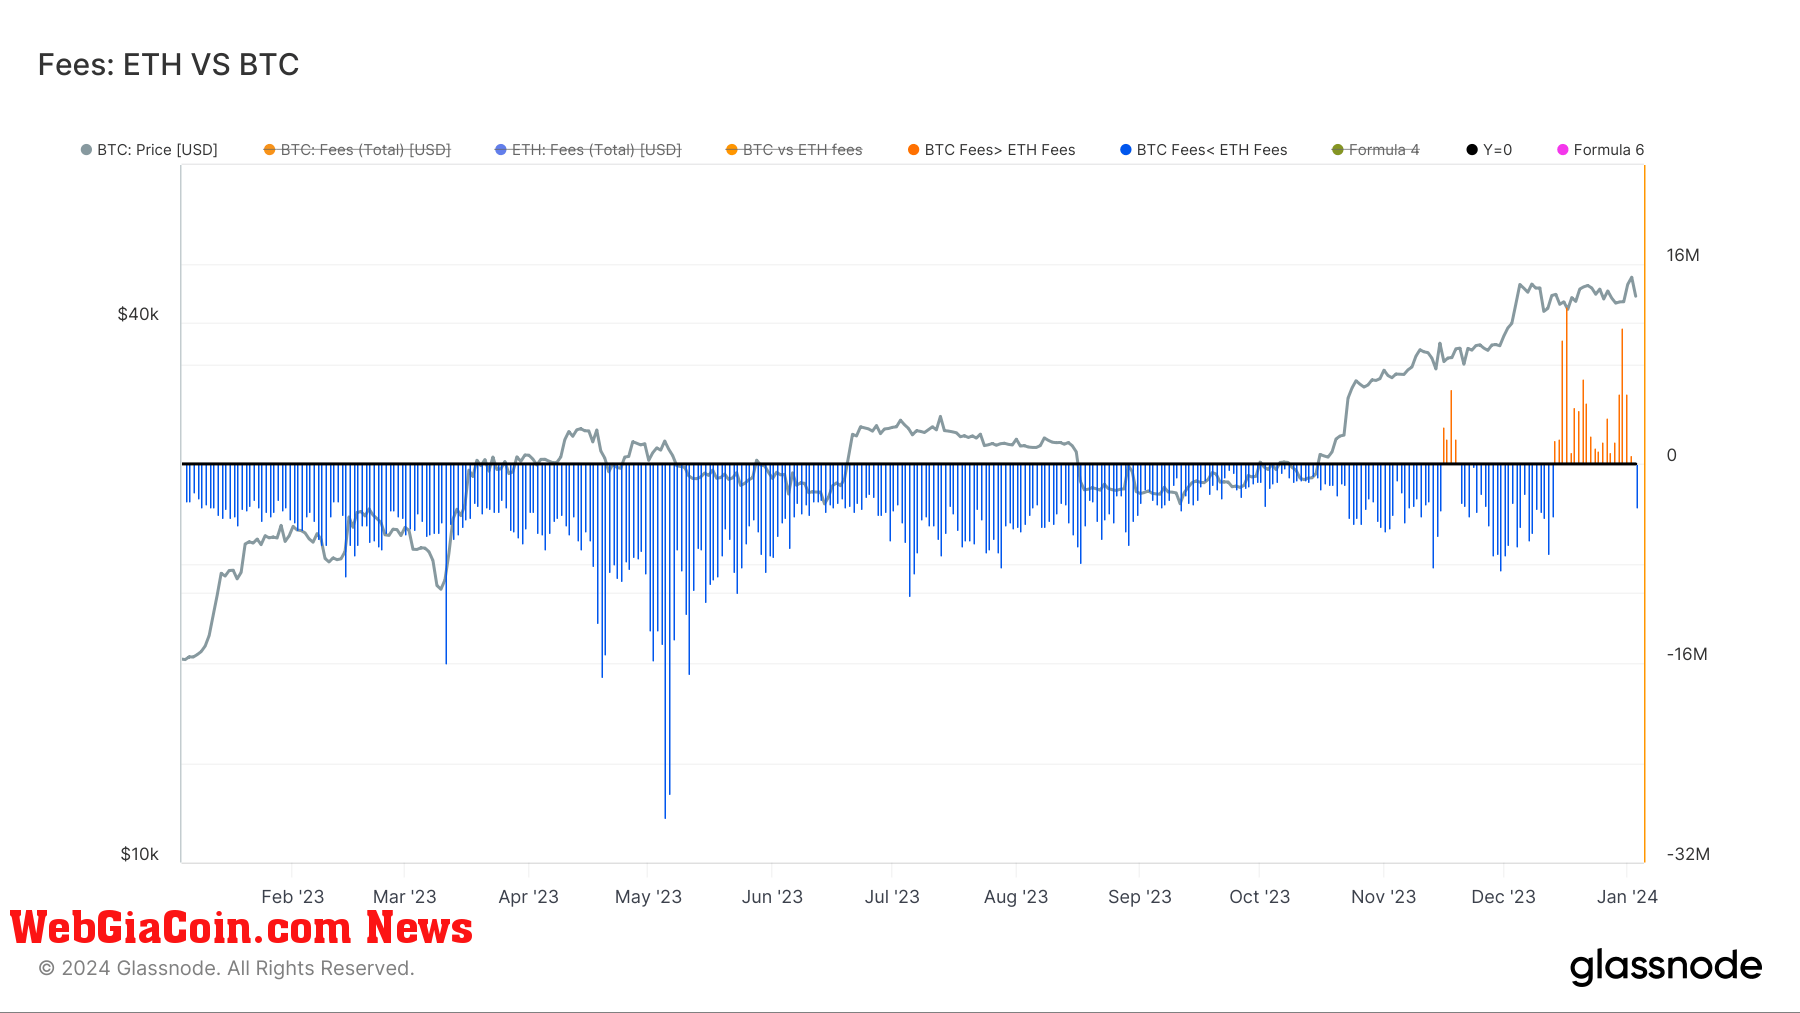
Task: Click the $10k price axis label
Action: [139, 854]
